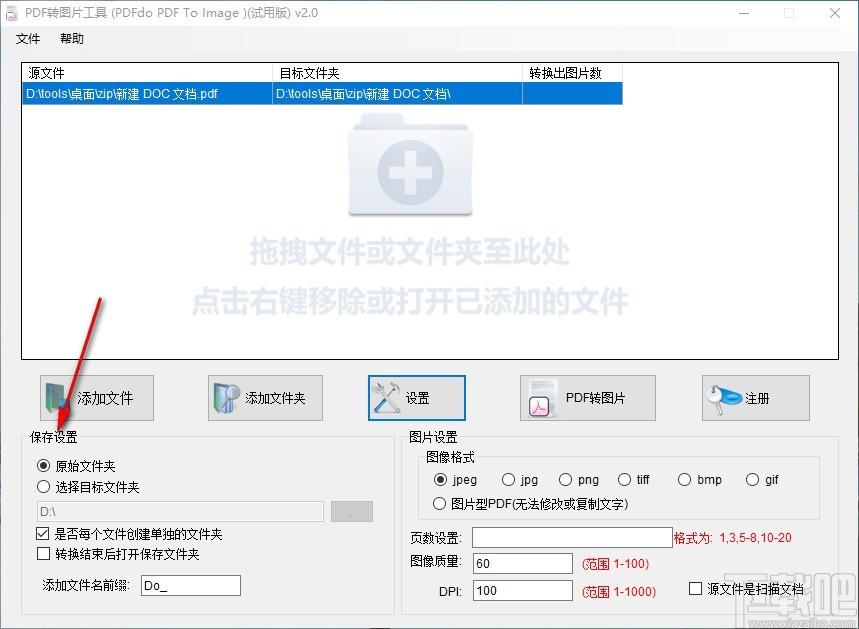
Task: Click the 添加文件 button label
Action: coord(105,398)
